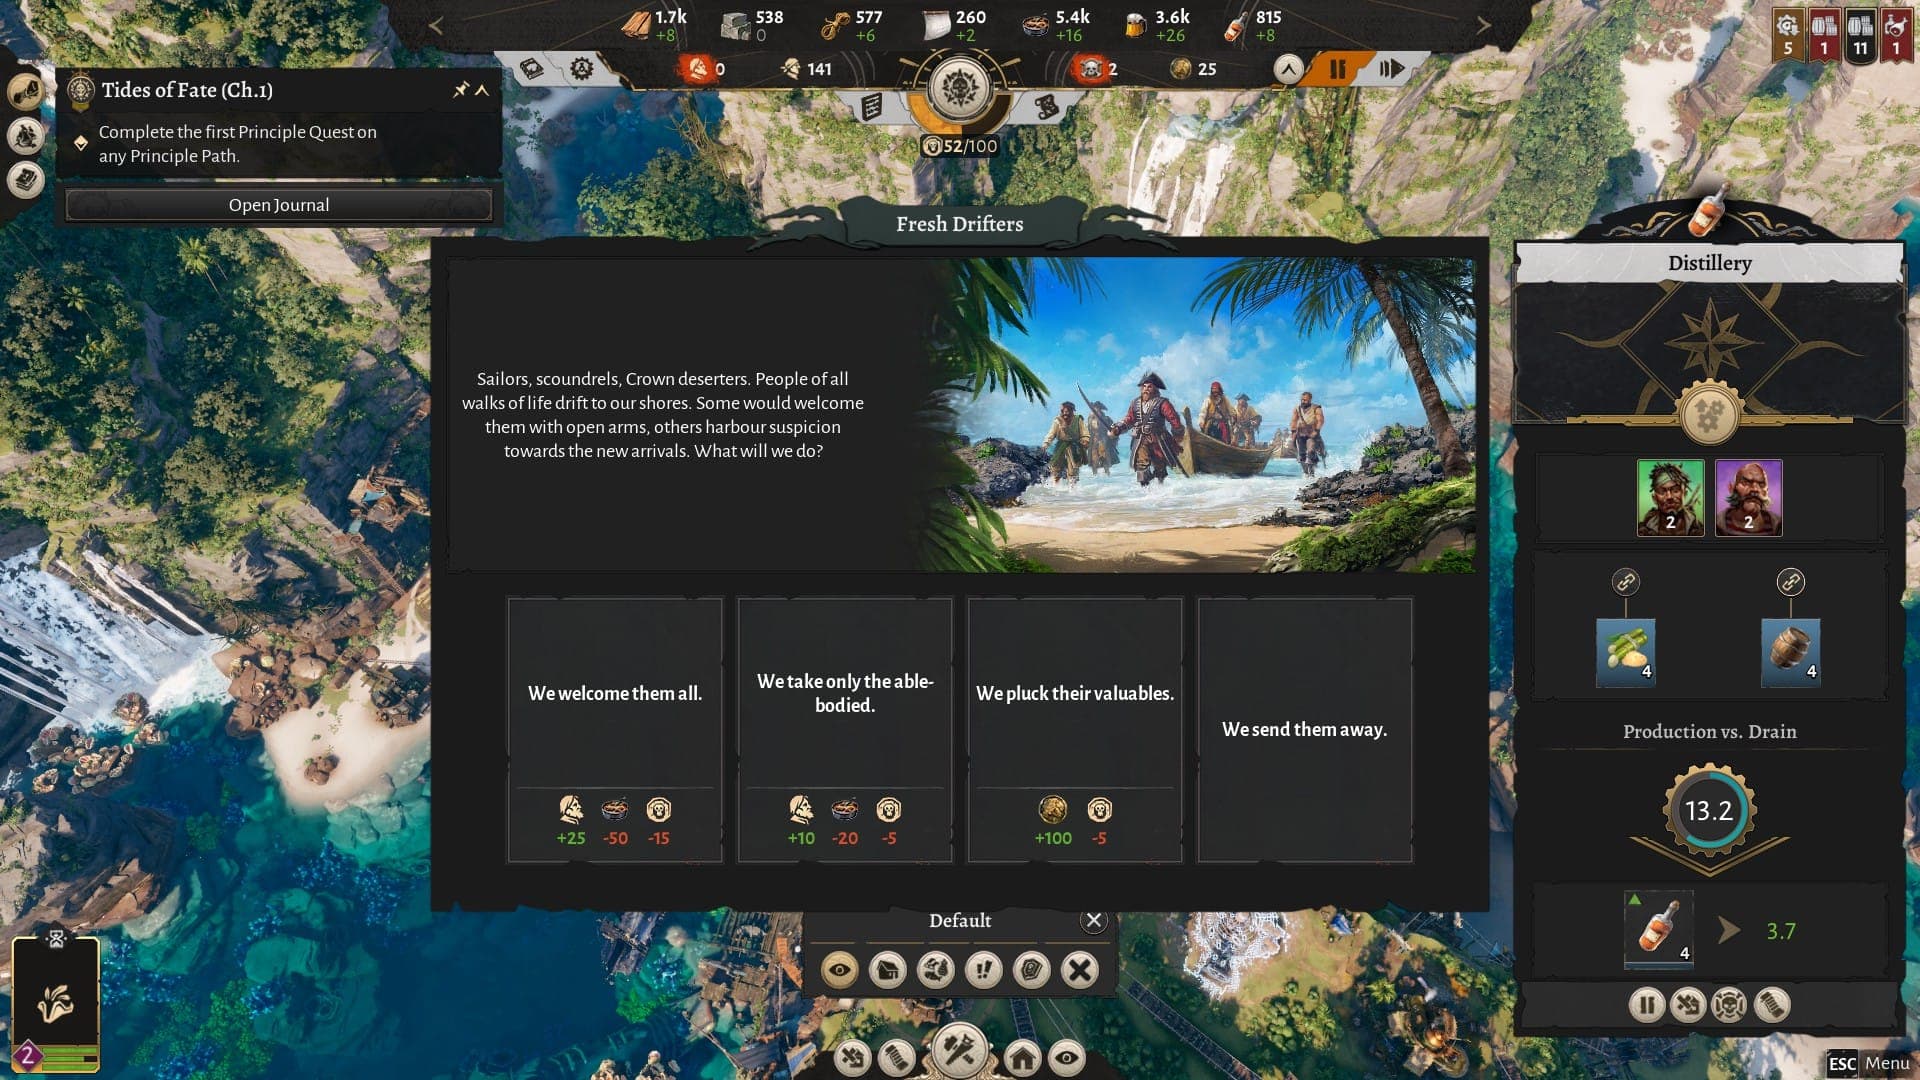1920x1080 pixels.
Task: Click the rope resource icon
Action: [x=835, y=25]
